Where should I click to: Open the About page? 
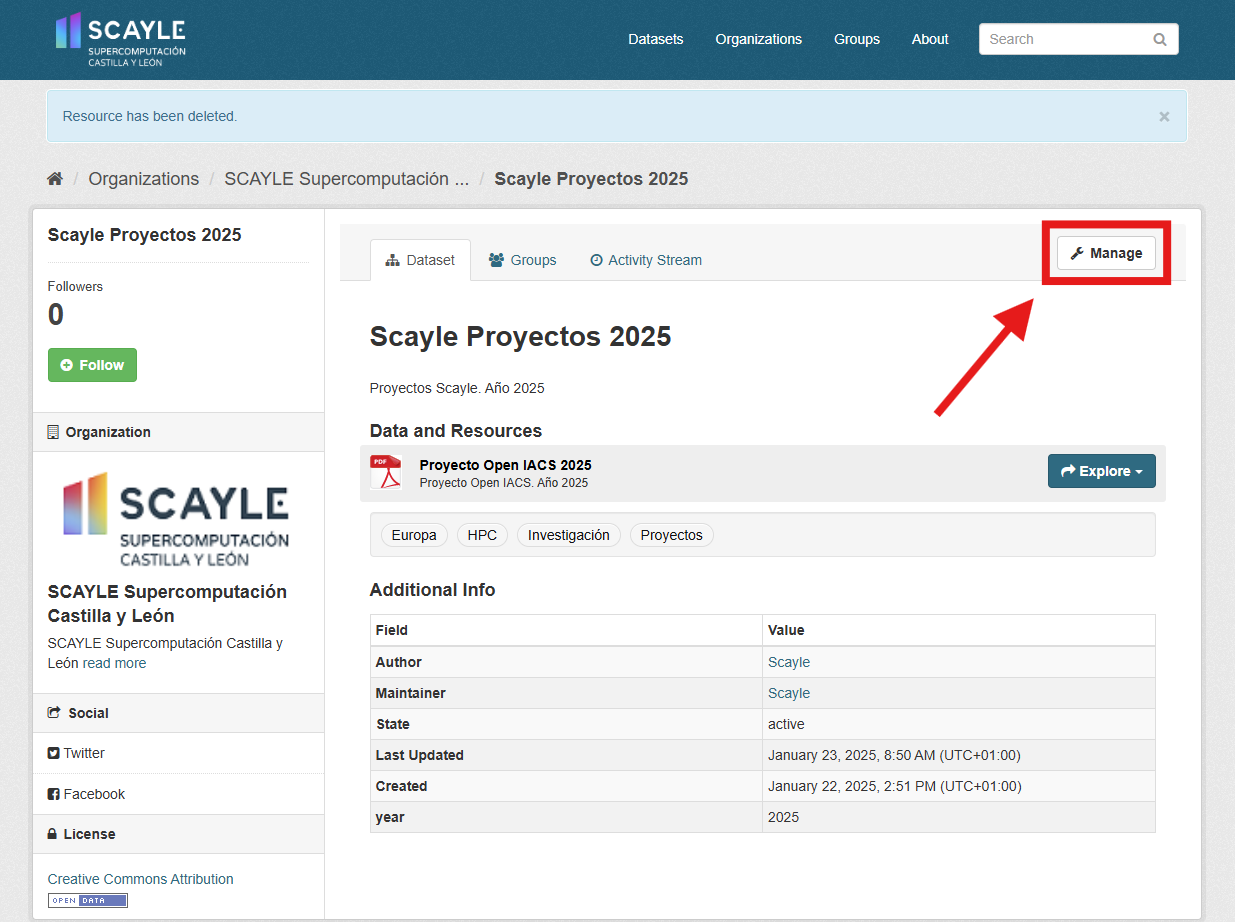point(930,39)
